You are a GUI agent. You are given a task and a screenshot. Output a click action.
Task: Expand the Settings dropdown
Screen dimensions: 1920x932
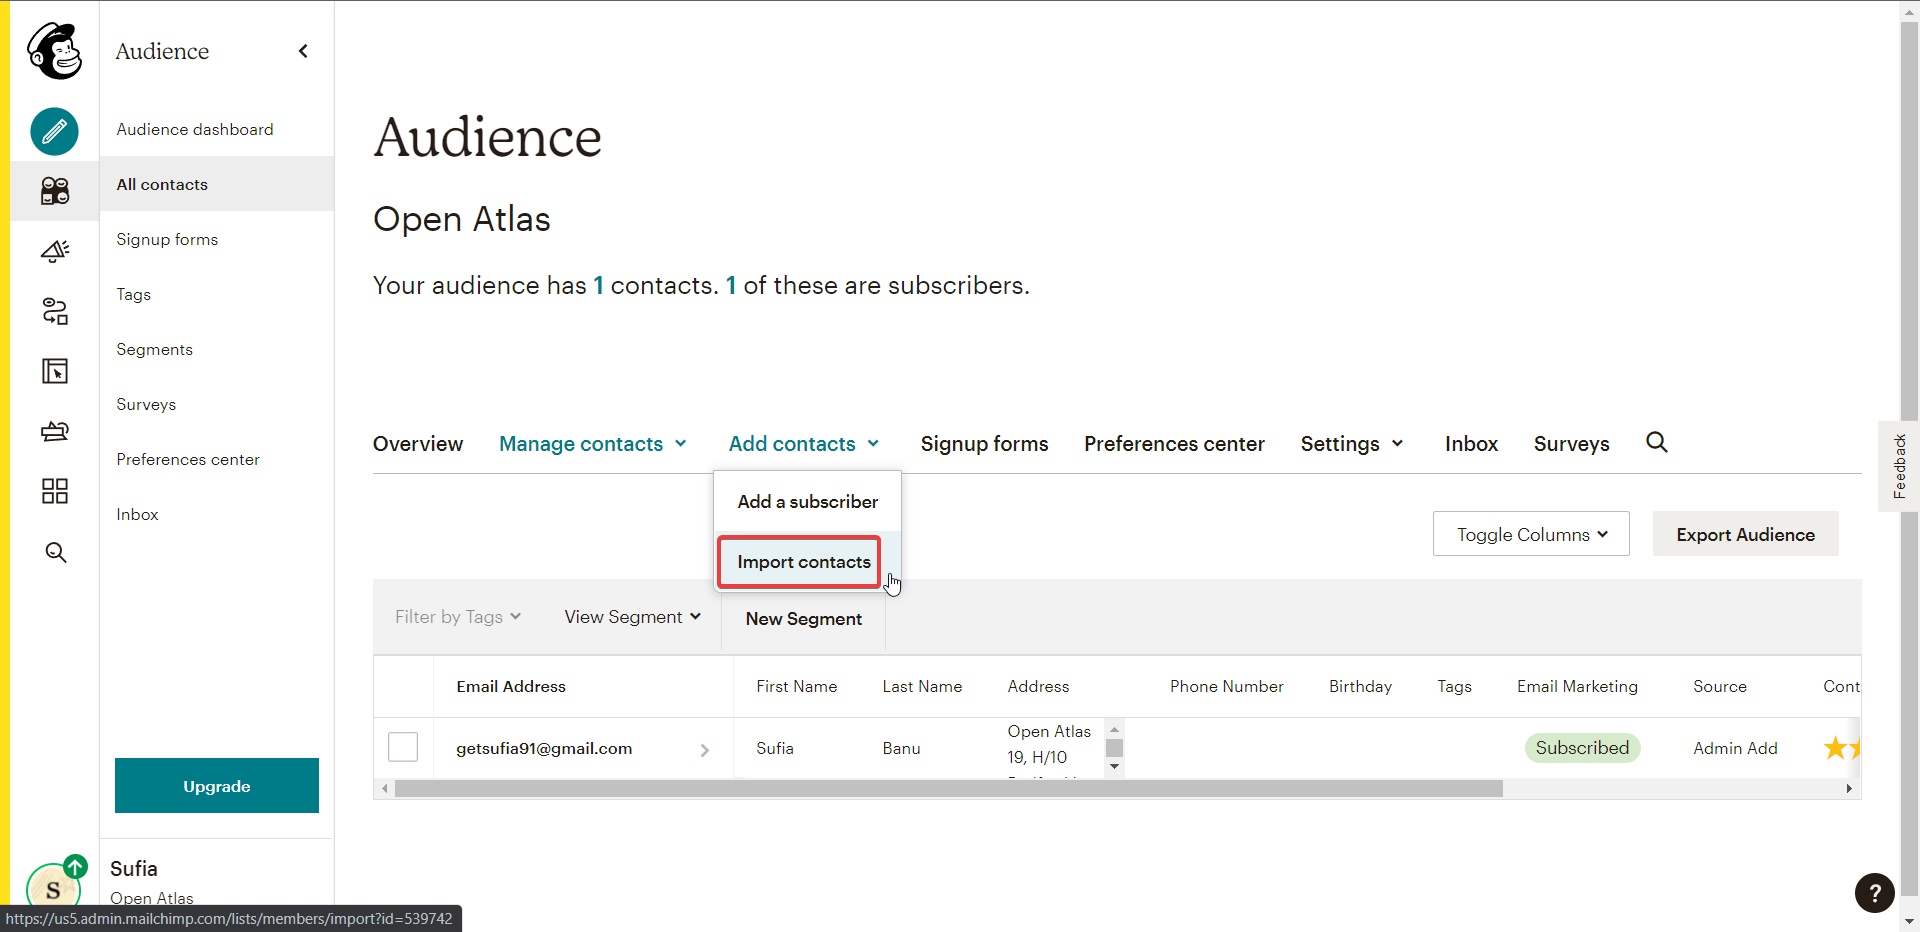pyautogui.click(x=1352, y=444)
